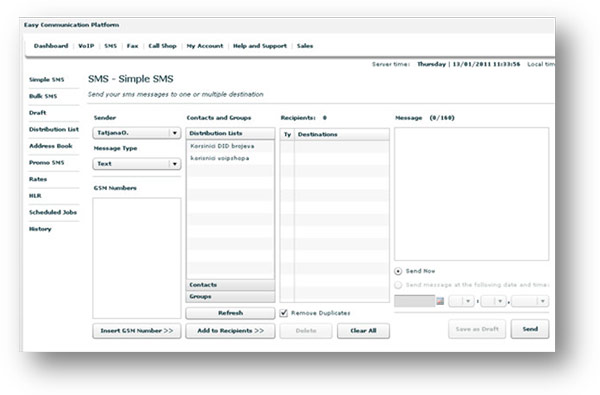
Task: Click the Save as Draft button
Action: coord(477,329)
